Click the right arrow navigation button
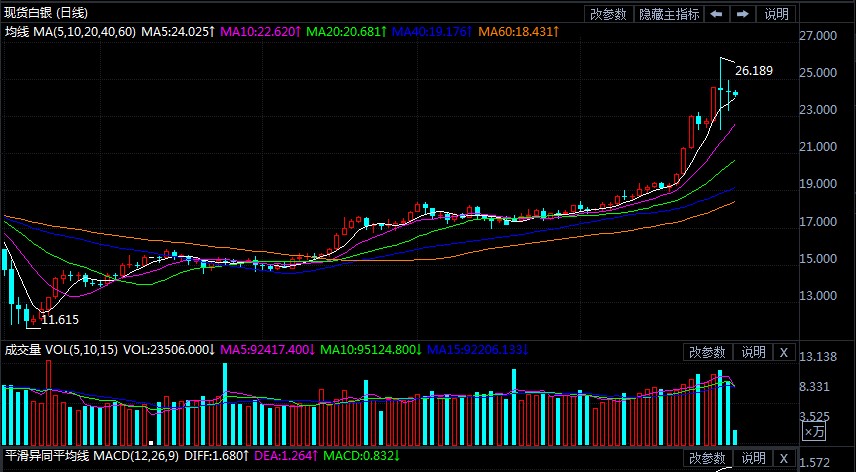The image size is (856, 472). click(742, 14)
